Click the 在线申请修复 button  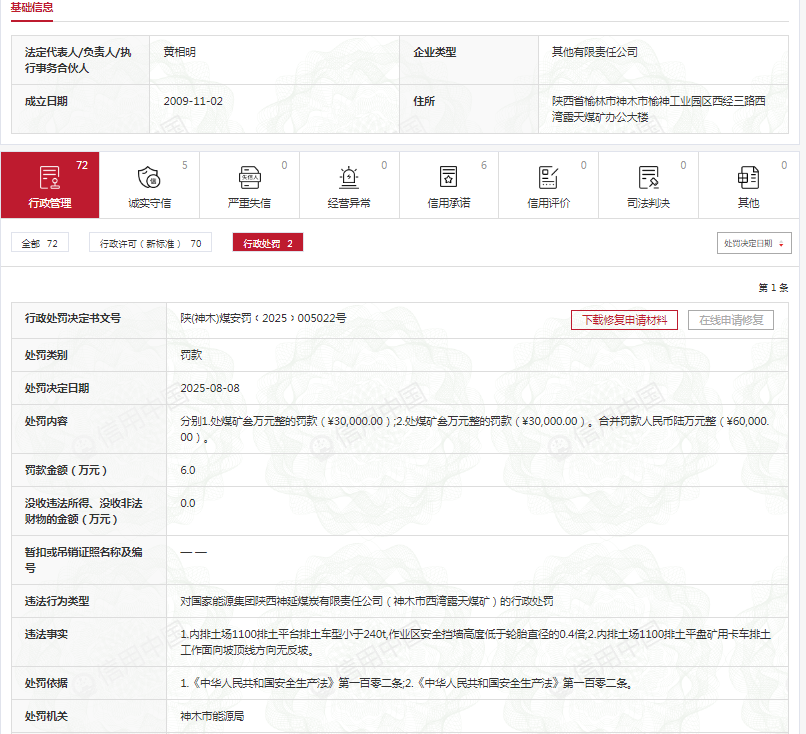pyautogui.click(x=731, y=320)
